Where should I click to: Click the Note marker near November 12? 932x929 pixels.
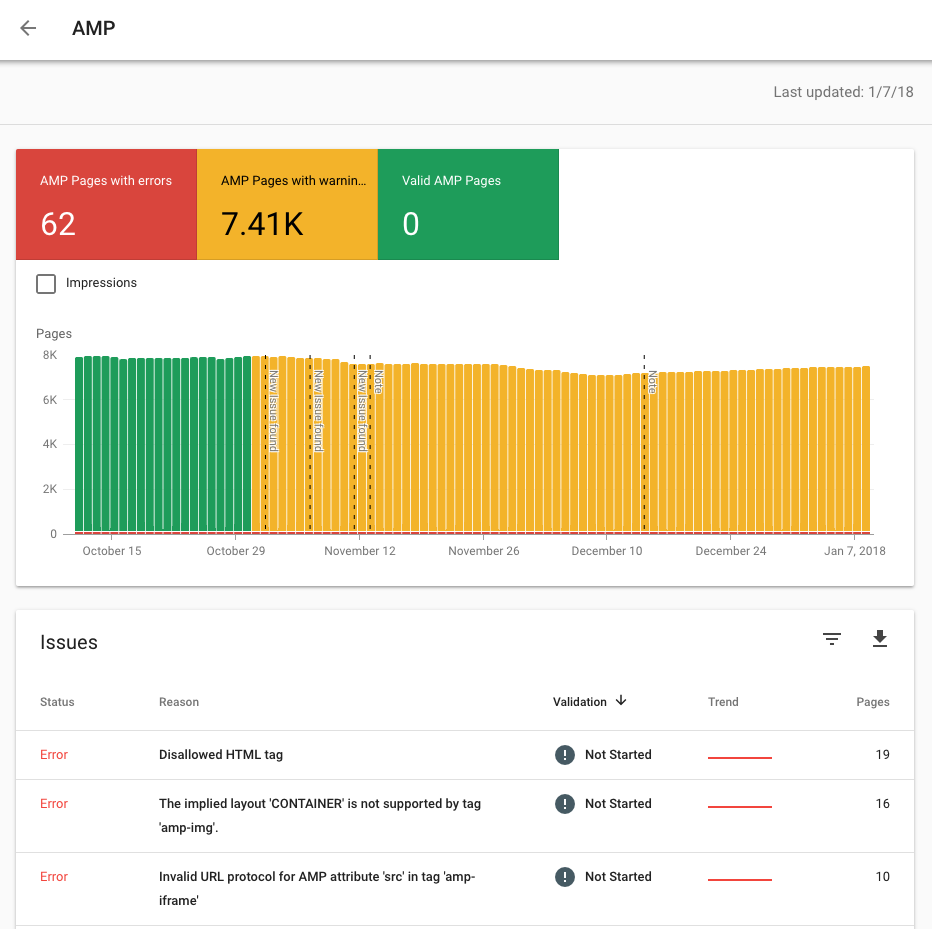coord(378,382)
